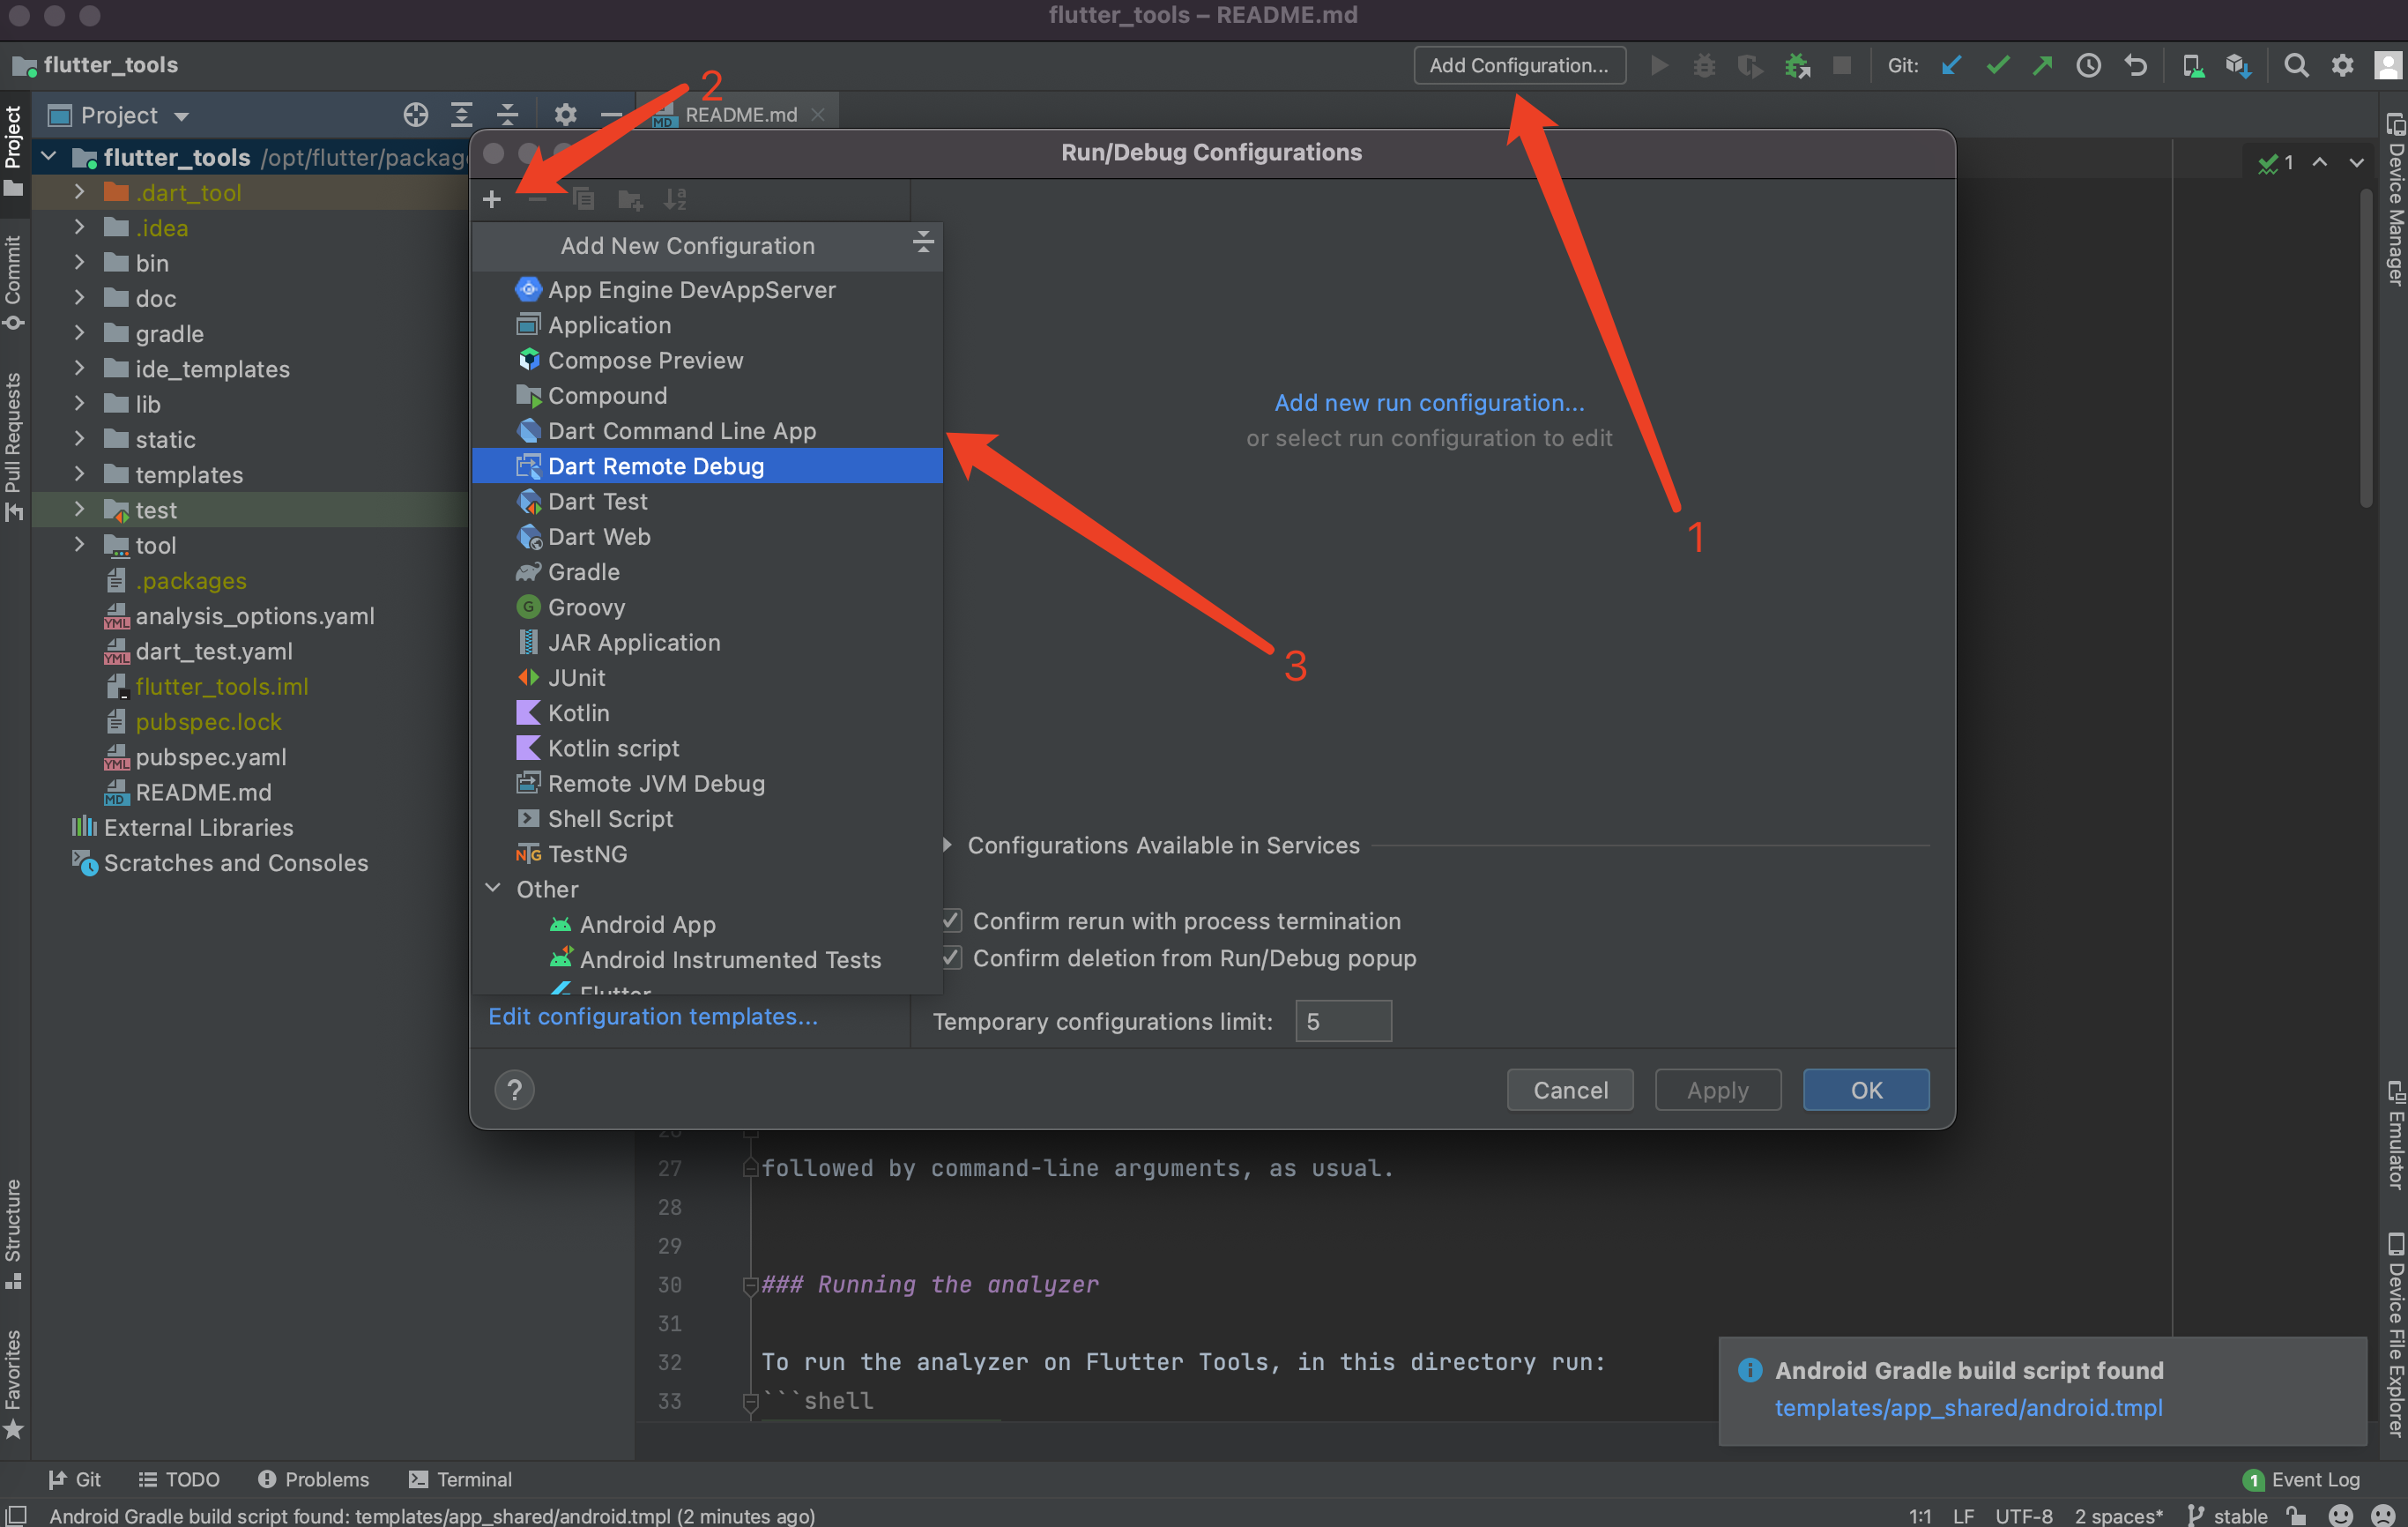
Task: Open pubspec.yaml in project tree
Action: tap(210, 757)
